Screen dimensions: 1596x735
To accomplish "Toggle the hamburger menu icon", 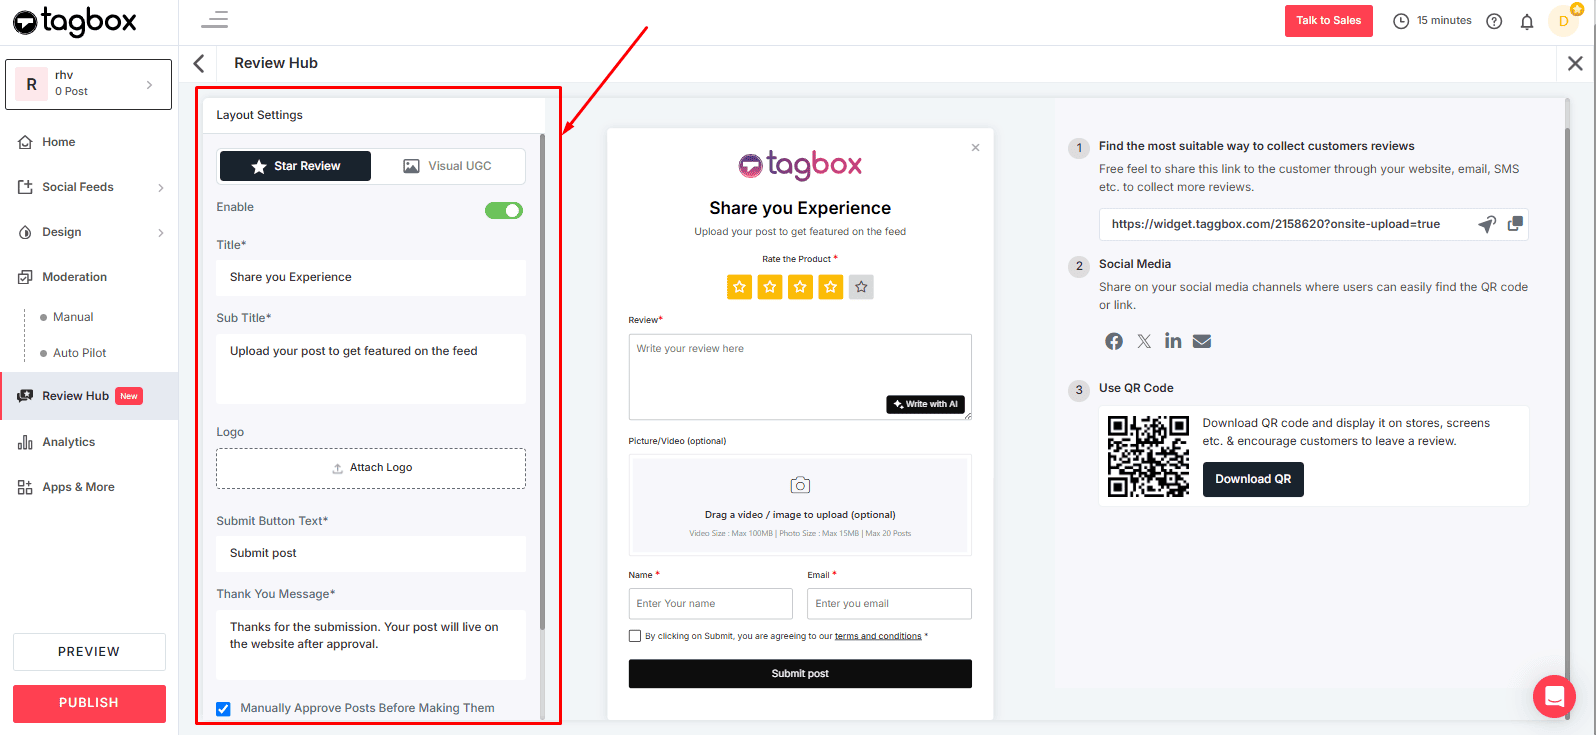I will click(214, 19).
